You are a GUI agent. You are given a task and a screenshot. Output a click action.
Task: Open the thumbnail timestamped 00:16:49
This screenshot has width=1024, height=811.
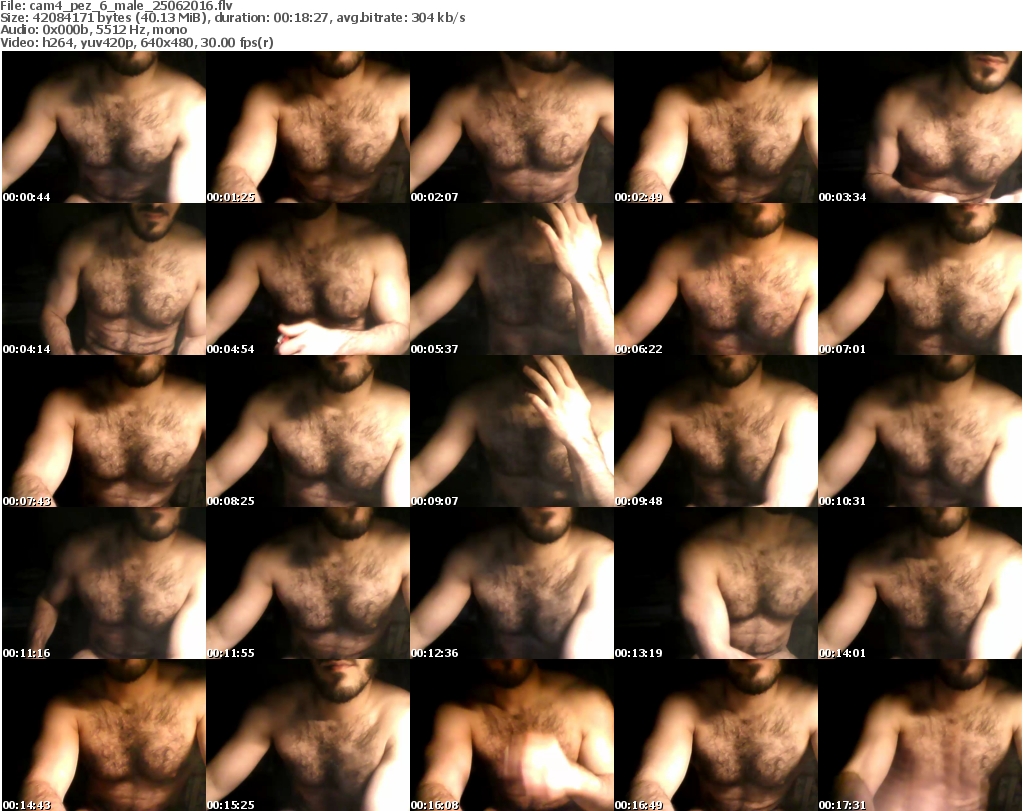point(716,735)
